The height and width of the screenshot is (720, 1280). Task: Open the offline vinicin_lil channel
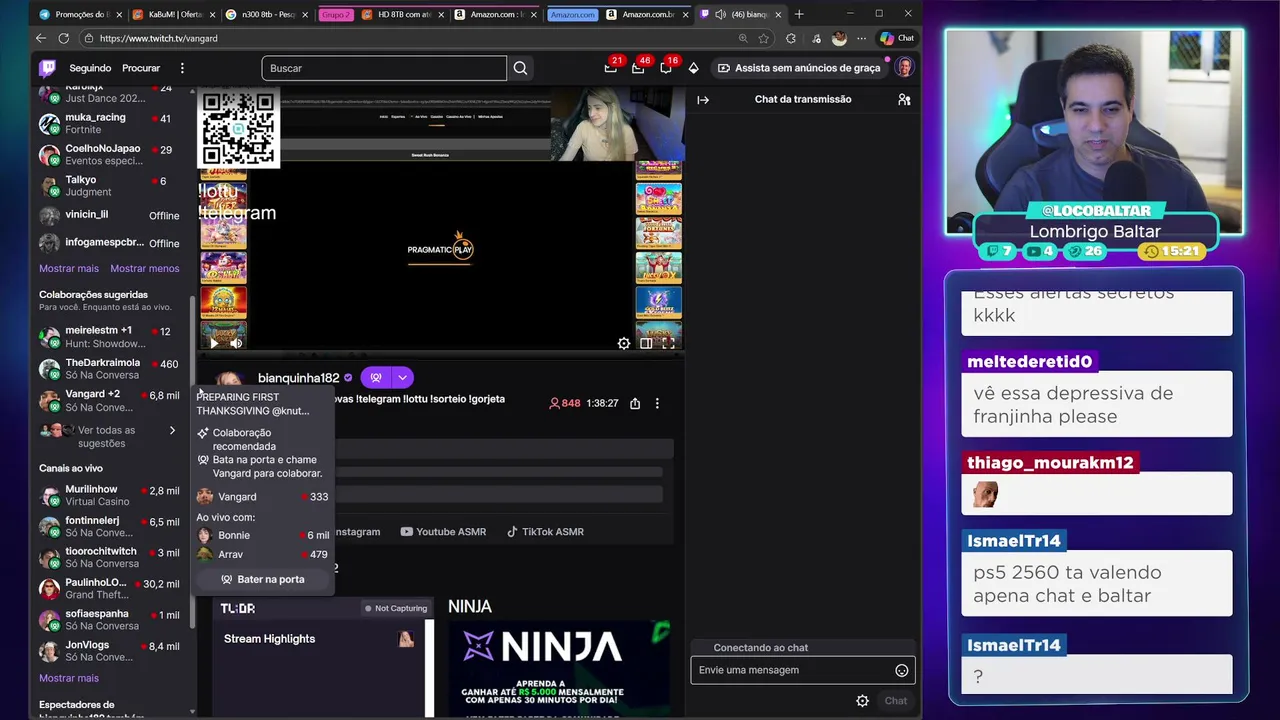[109, 215]
